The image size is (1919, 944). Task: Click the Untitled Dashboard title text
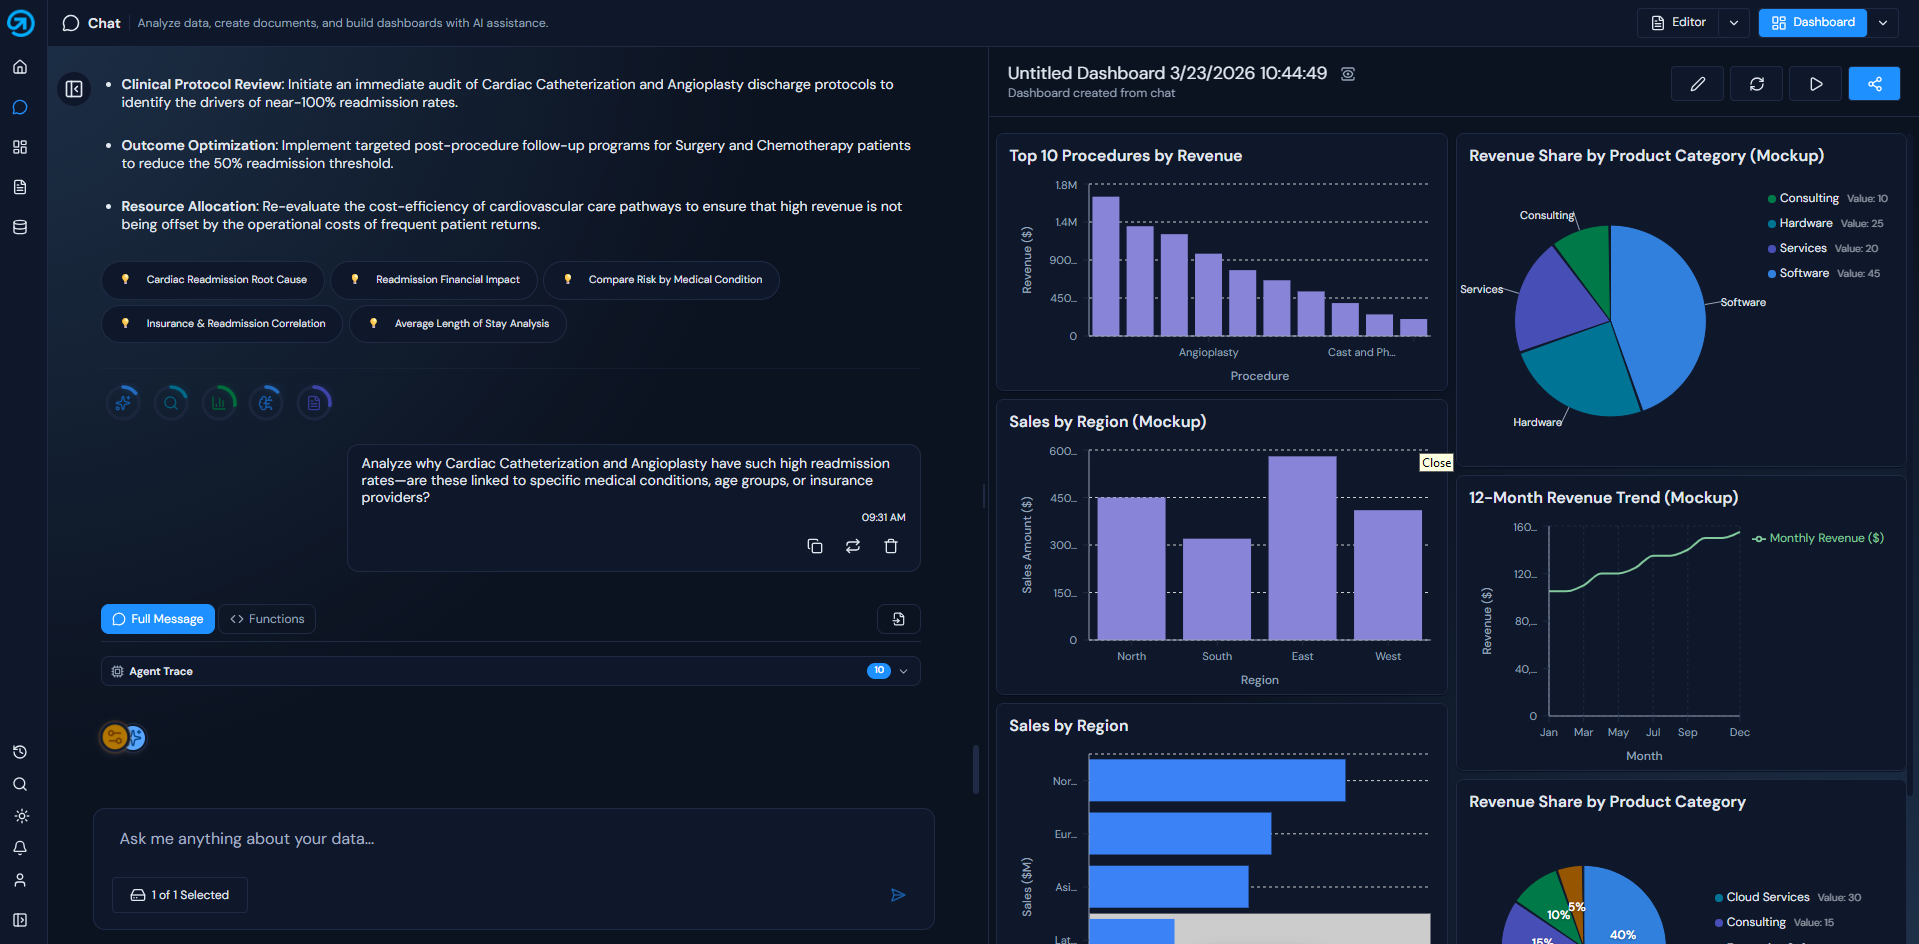tap(1167, 73)
